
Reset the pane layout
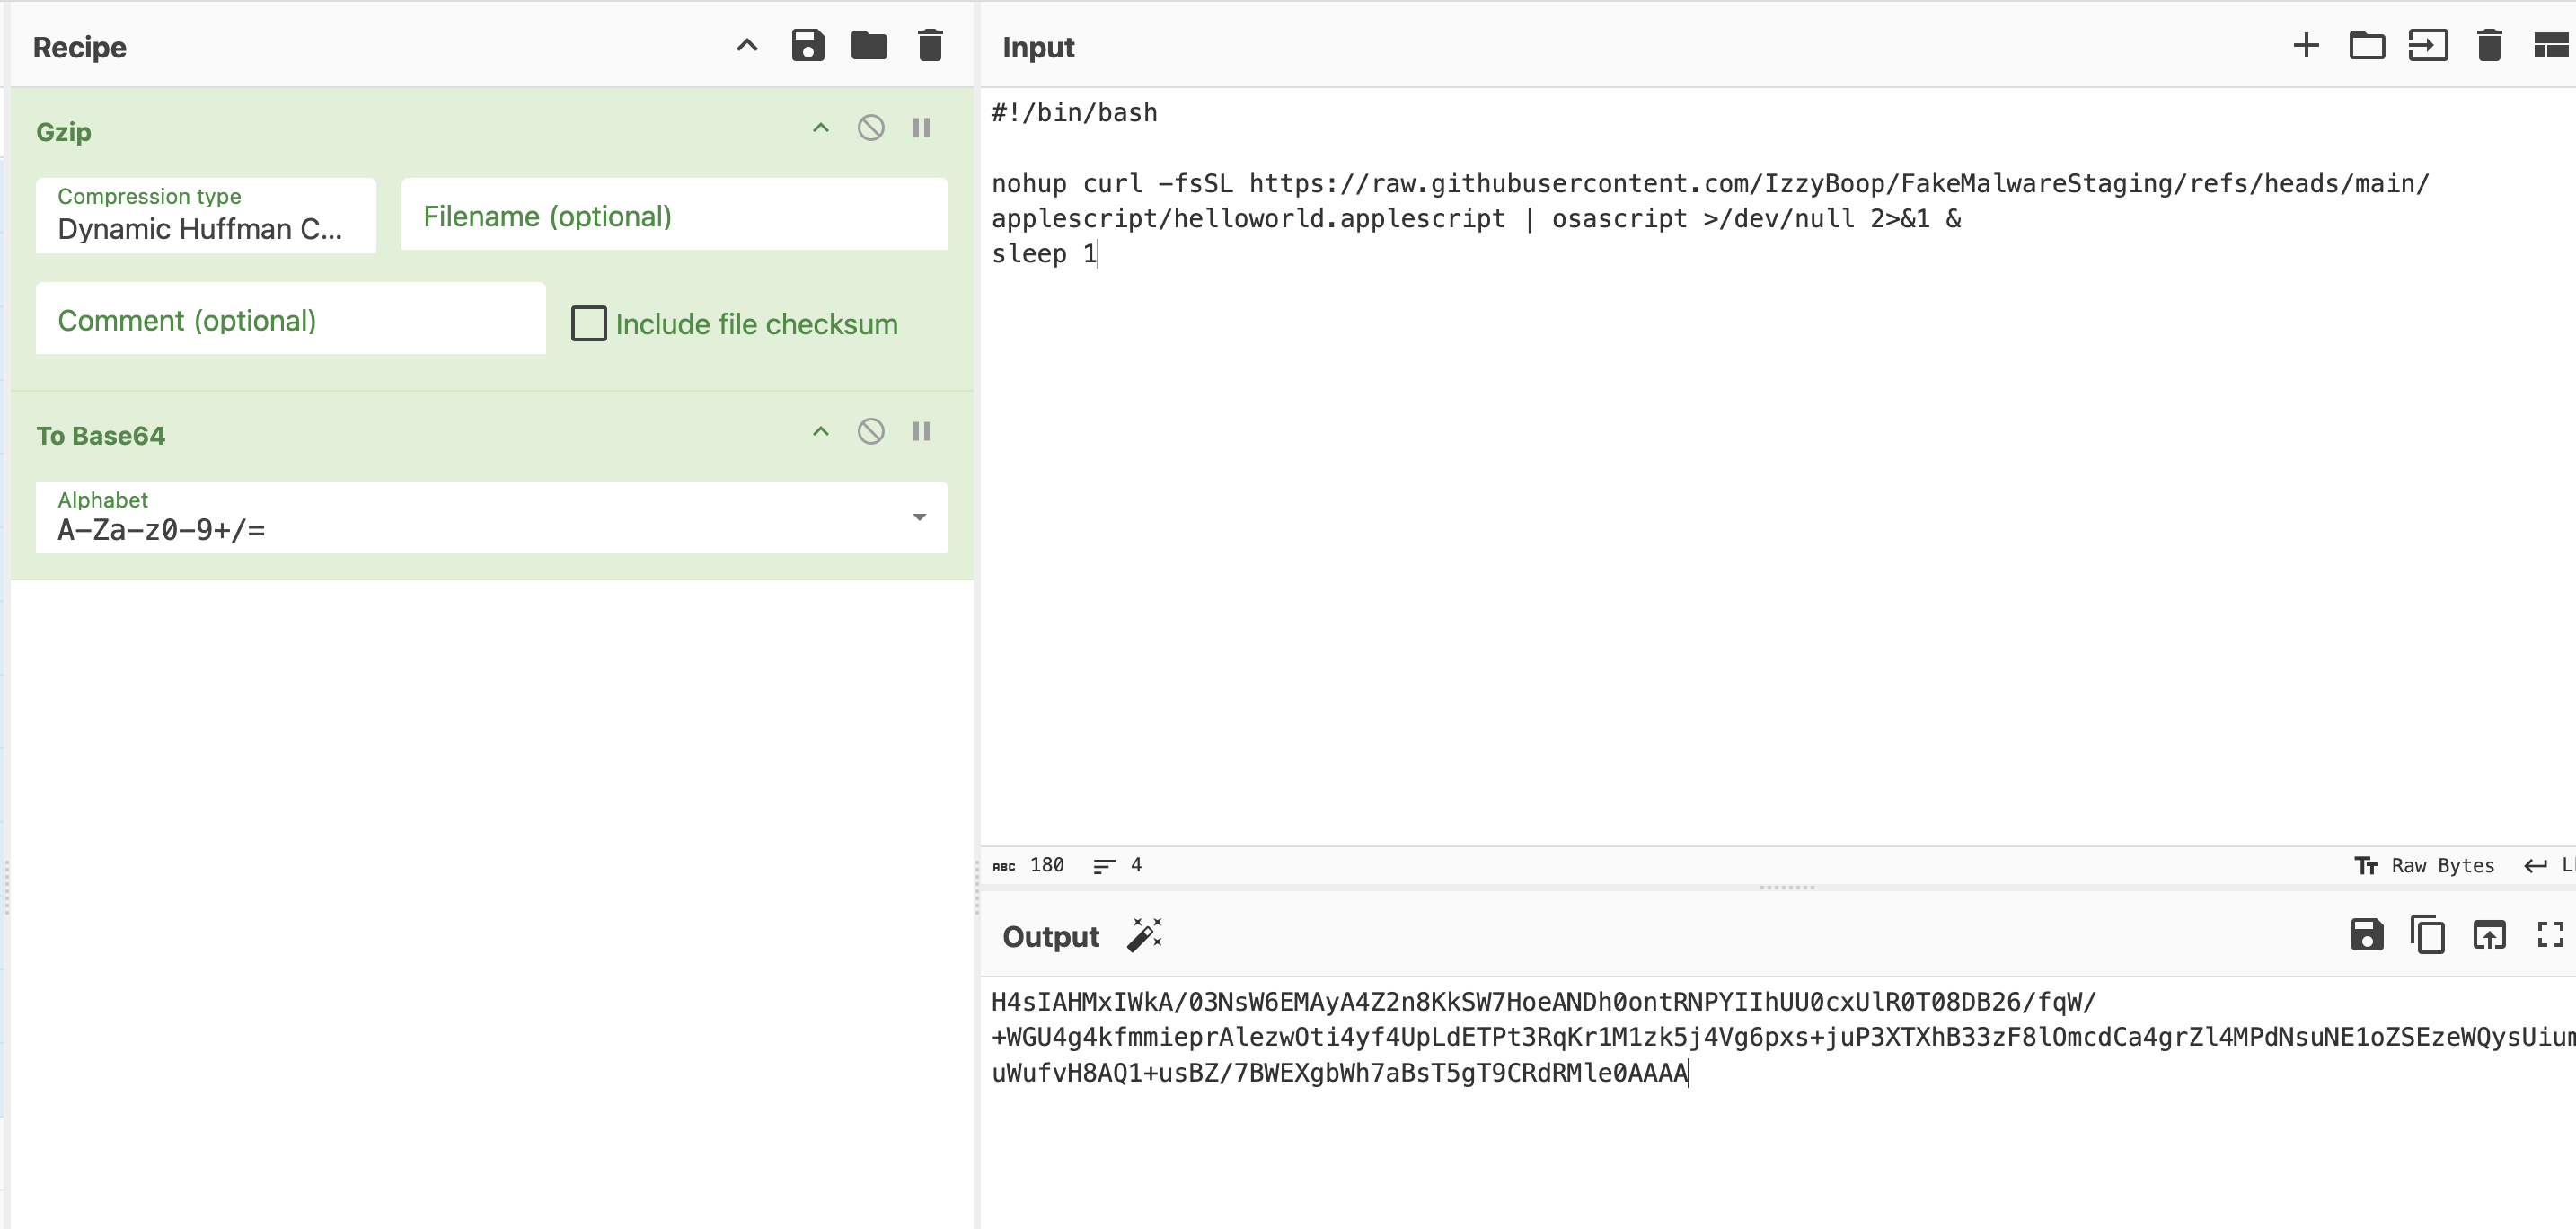tap(2549, 46)
